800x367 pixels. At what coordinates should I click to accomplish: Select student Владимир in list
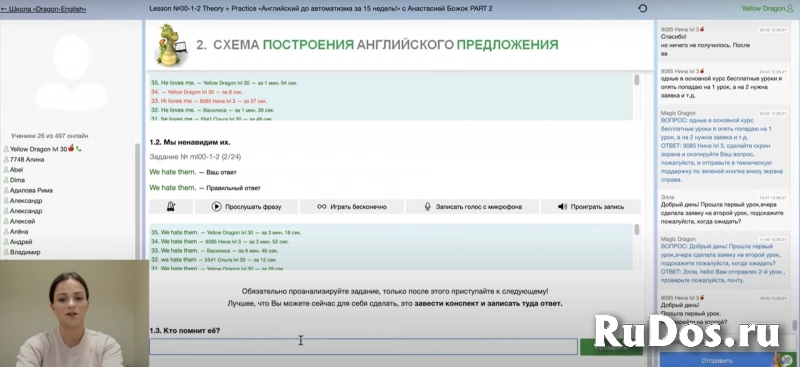pos(25,252)
